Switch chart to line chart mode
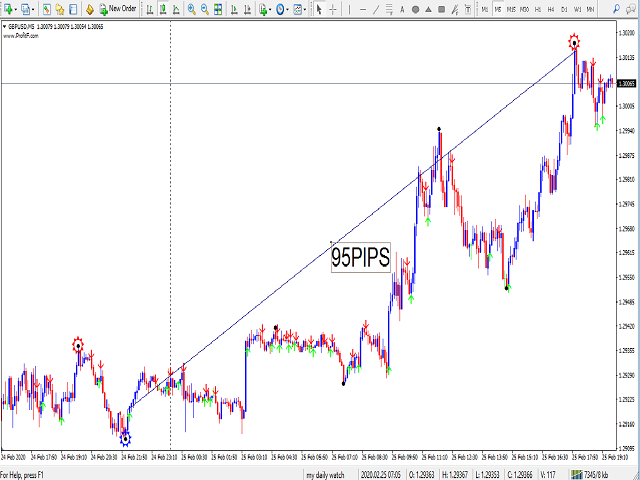This screenshot has width=640, height=480. (176, 9)
